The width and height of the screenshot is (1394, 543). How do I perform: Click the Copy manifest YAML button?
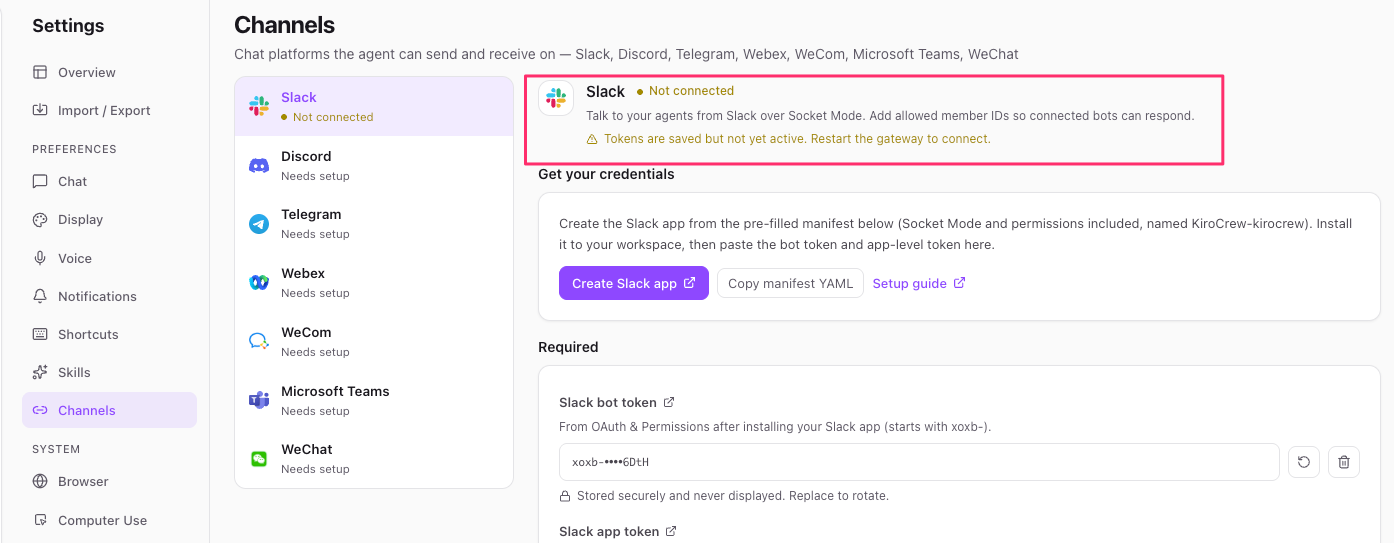tap(790, 283)
